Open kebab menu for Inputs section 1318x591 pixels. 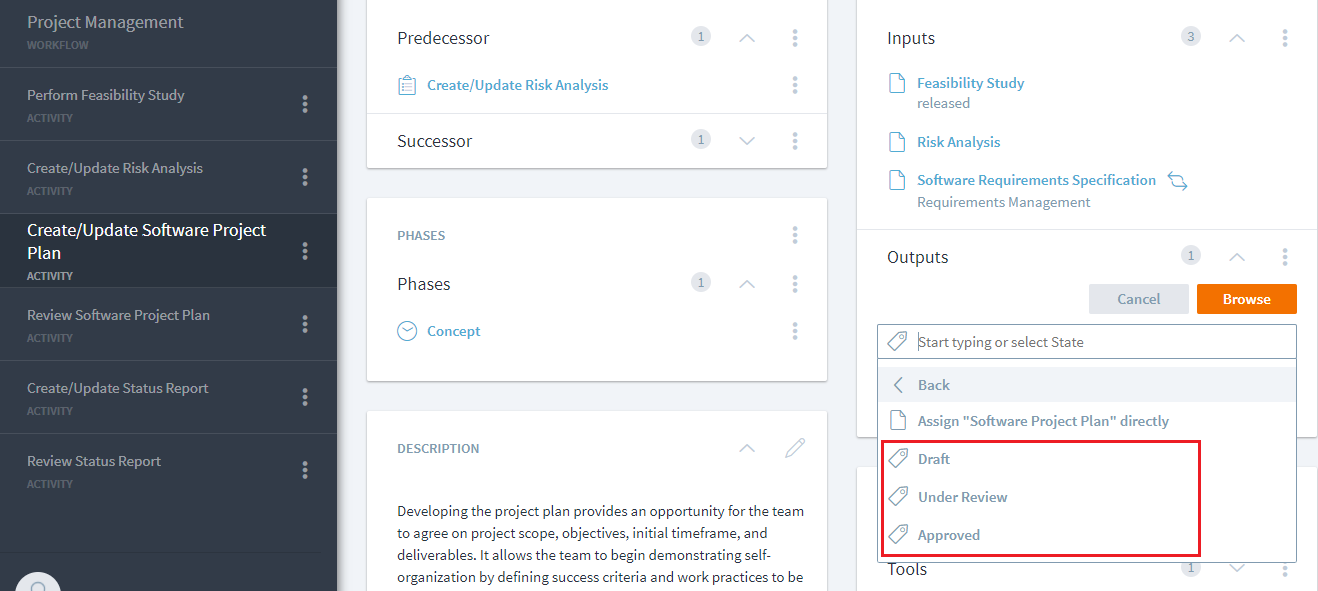pyautogui.click(x=1285, y=38)
